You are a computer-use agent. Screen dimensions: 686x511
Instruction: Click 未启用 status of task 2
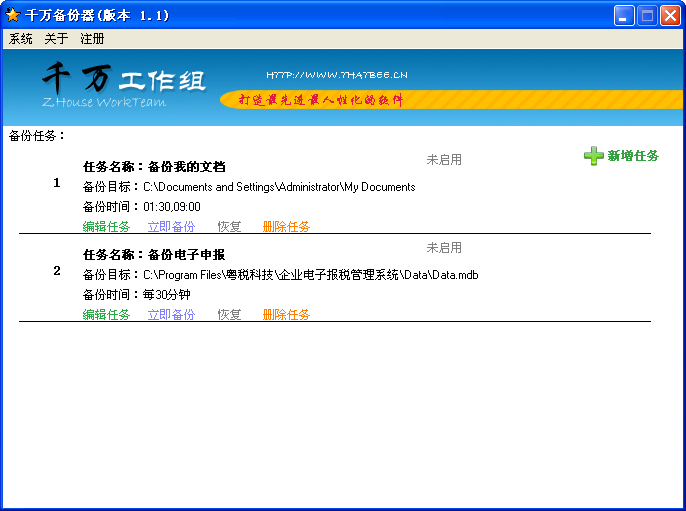point(444,248)
